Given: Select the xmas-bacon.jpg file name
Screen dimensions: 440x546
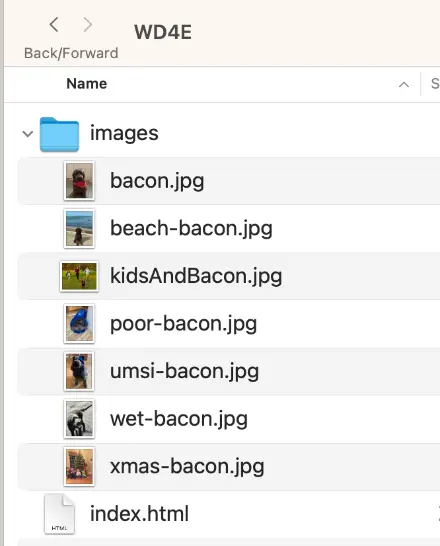Looking at the screenshot, I should 187,467.
